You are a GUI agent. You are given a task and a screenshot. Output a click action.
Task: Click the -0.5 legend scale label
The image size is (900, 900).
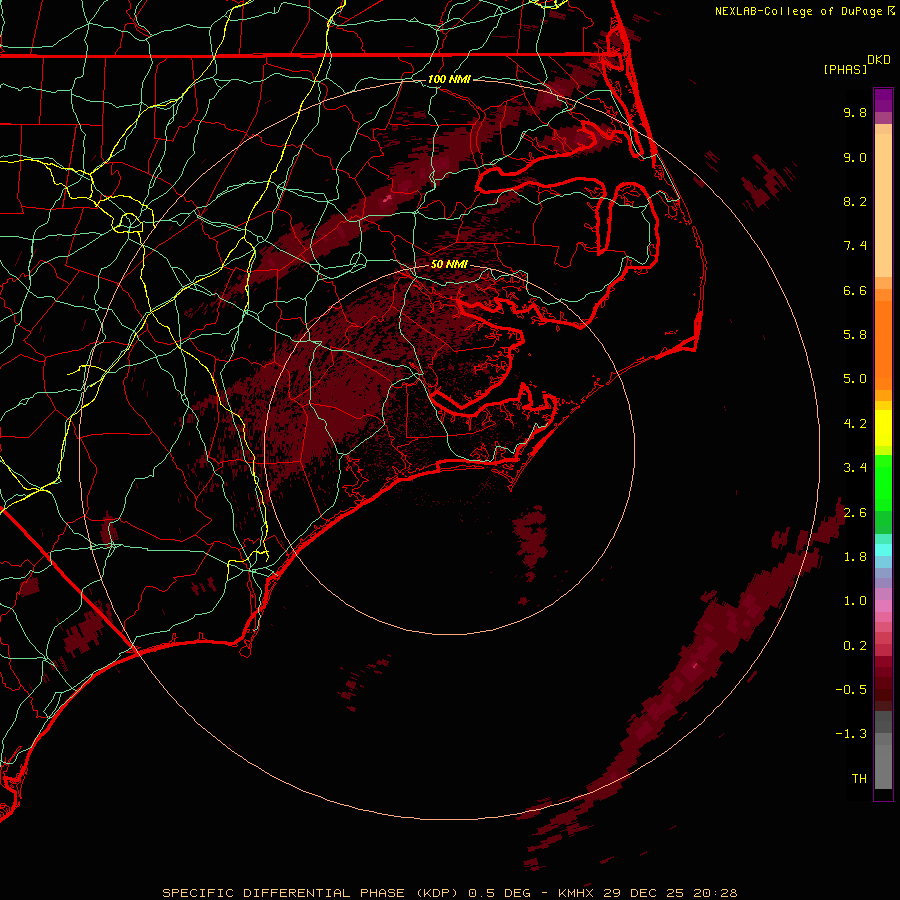pyautogui.click(x=851, y=690)
